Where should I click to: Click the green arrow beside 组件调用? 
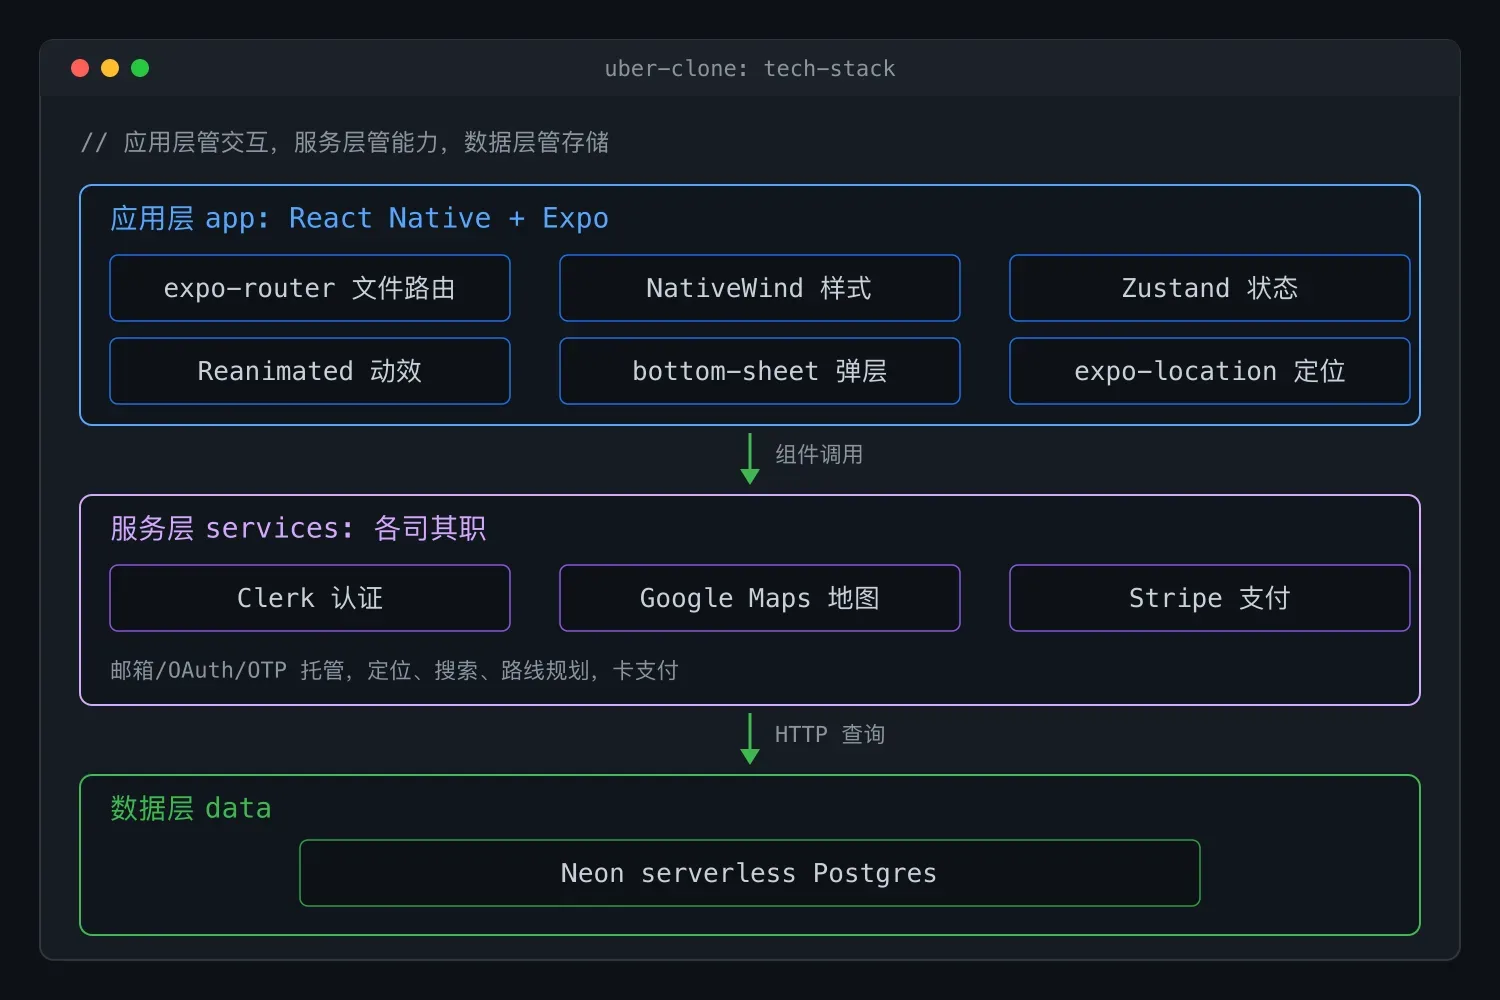click(x=750, y=459)
